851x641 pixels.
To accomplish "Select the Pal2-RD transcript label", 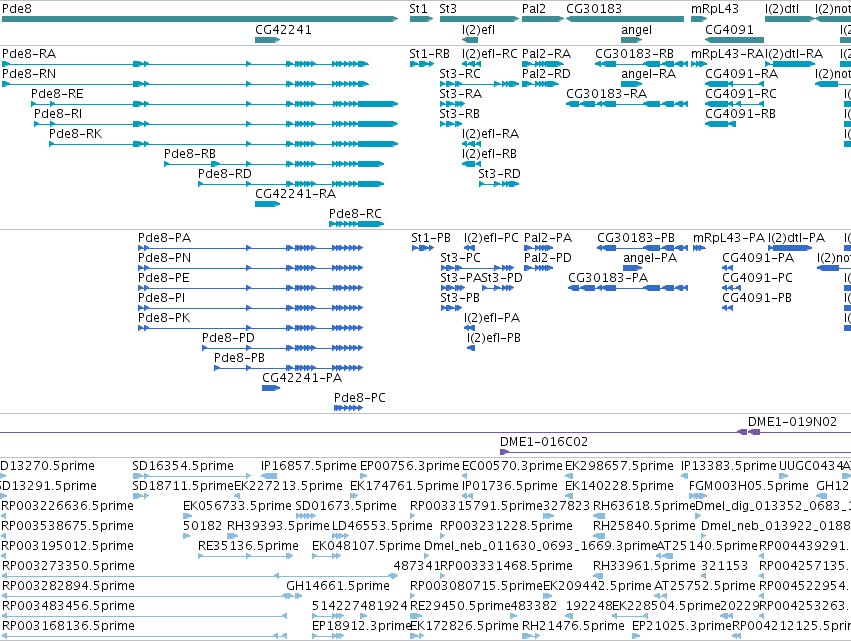I will tap(547, 74).
